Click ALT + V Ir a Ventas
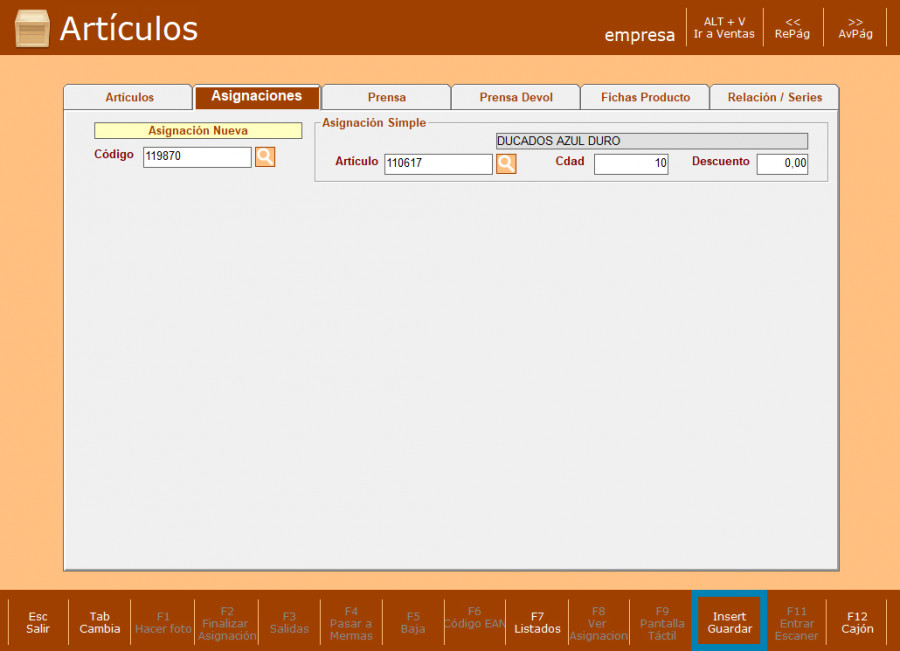The height and width of the screenshot is (651, 900). tap(724, 28)
